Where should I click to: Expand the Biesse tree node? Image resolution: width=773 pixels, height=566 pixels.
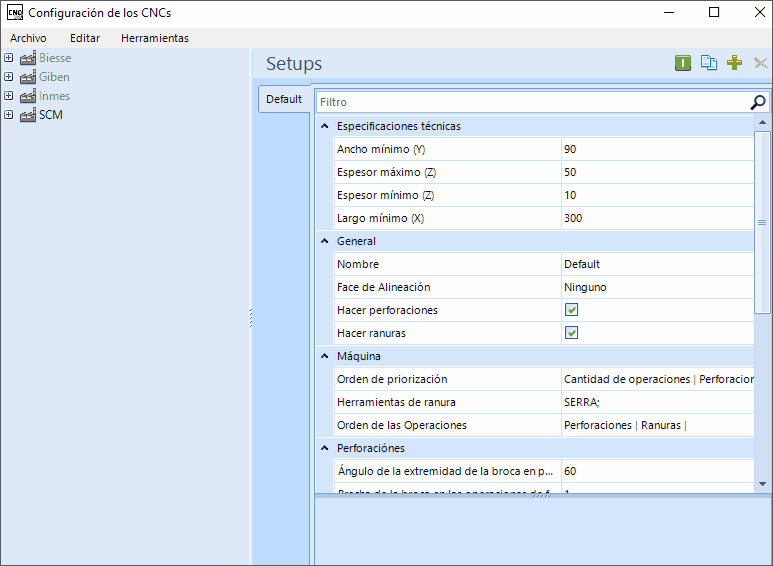click(8, 58)
